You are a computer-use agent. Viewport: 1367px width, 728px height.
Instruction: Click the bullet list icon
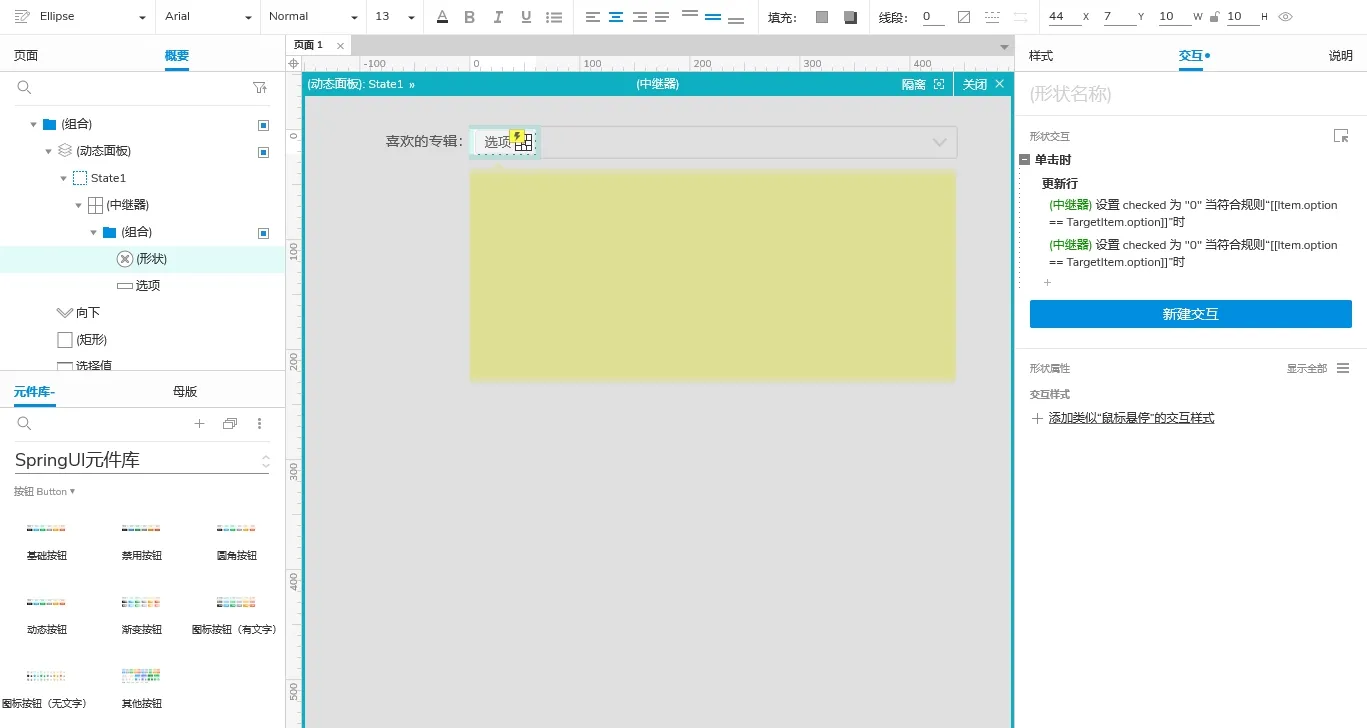(x=554, y=17)
